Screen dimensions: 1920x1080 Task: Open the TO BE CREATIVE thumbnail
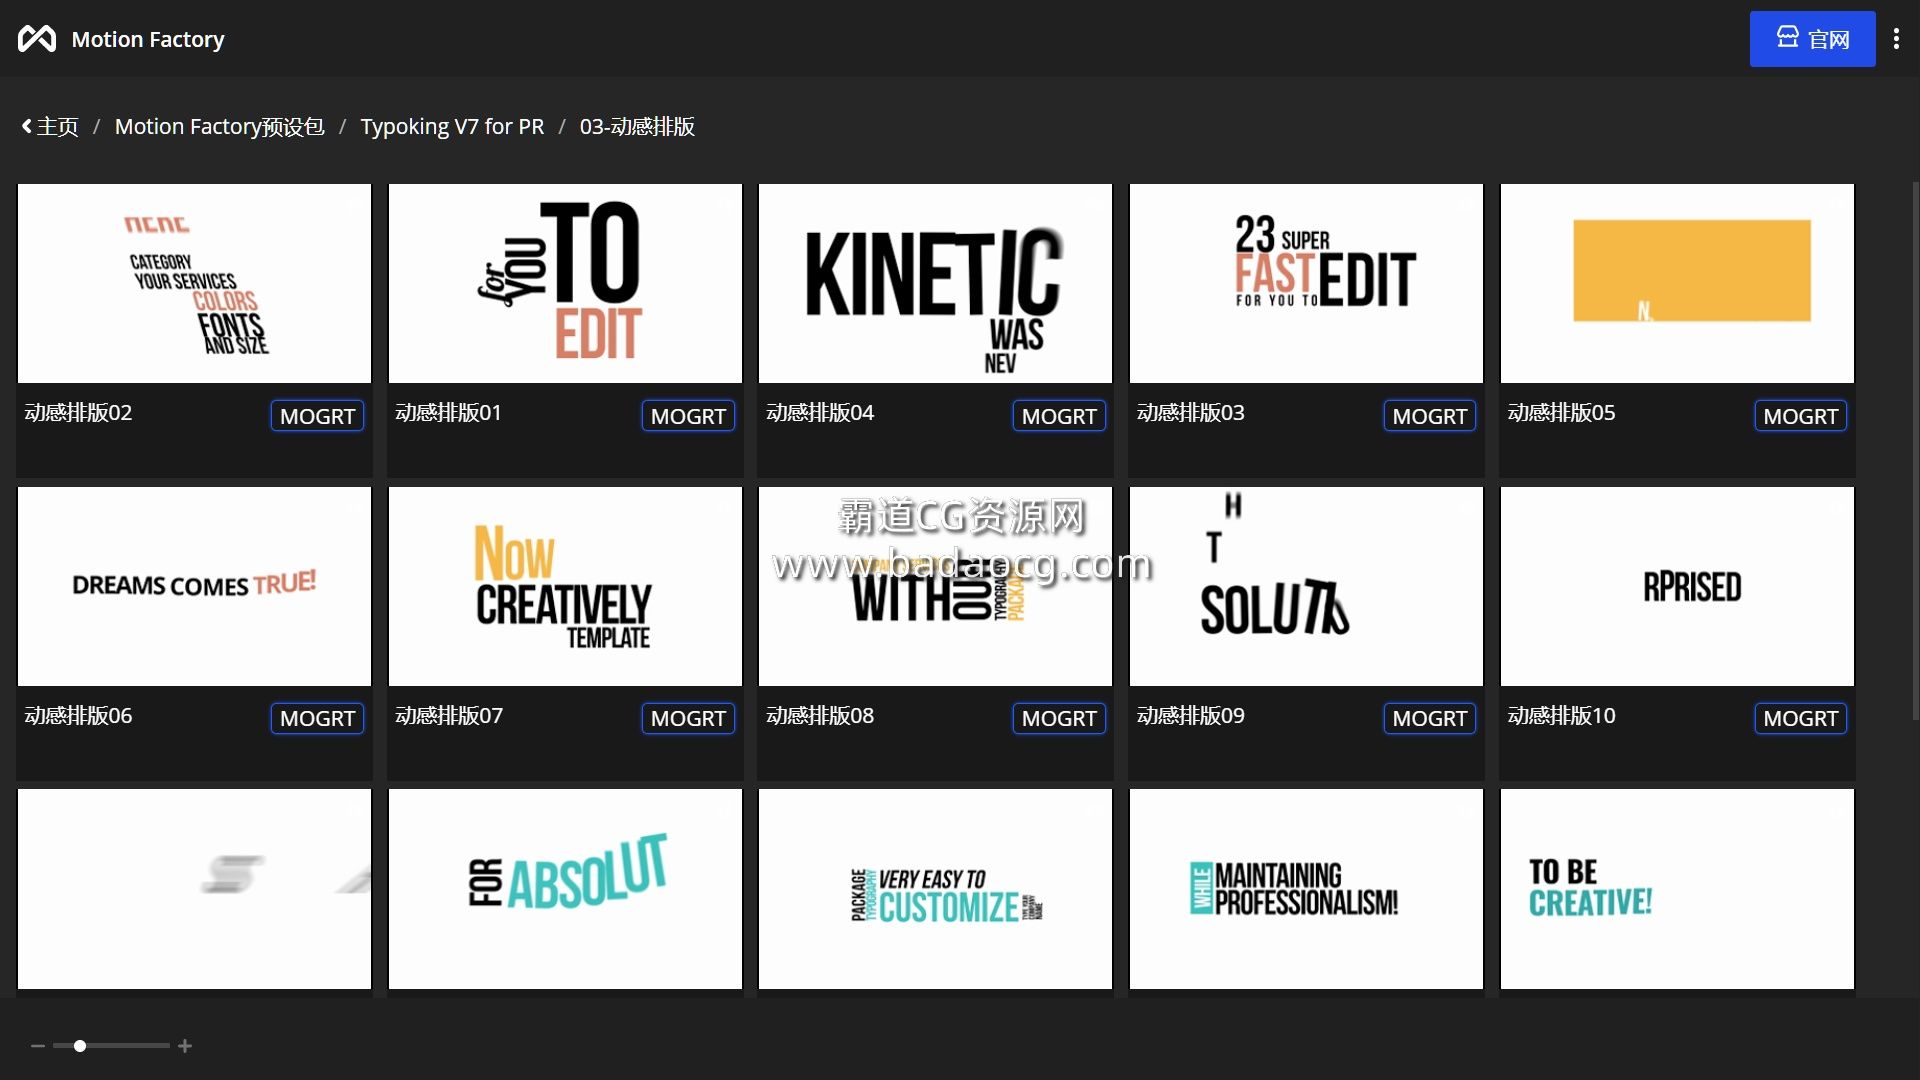pos(1677,889)
